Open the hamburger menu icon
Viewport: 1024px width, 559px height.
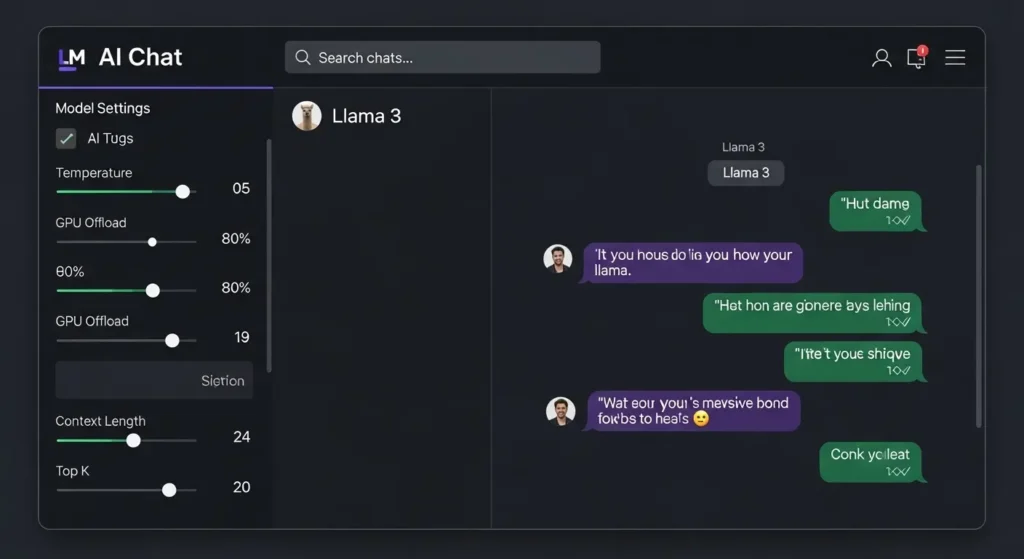[955, 58]
